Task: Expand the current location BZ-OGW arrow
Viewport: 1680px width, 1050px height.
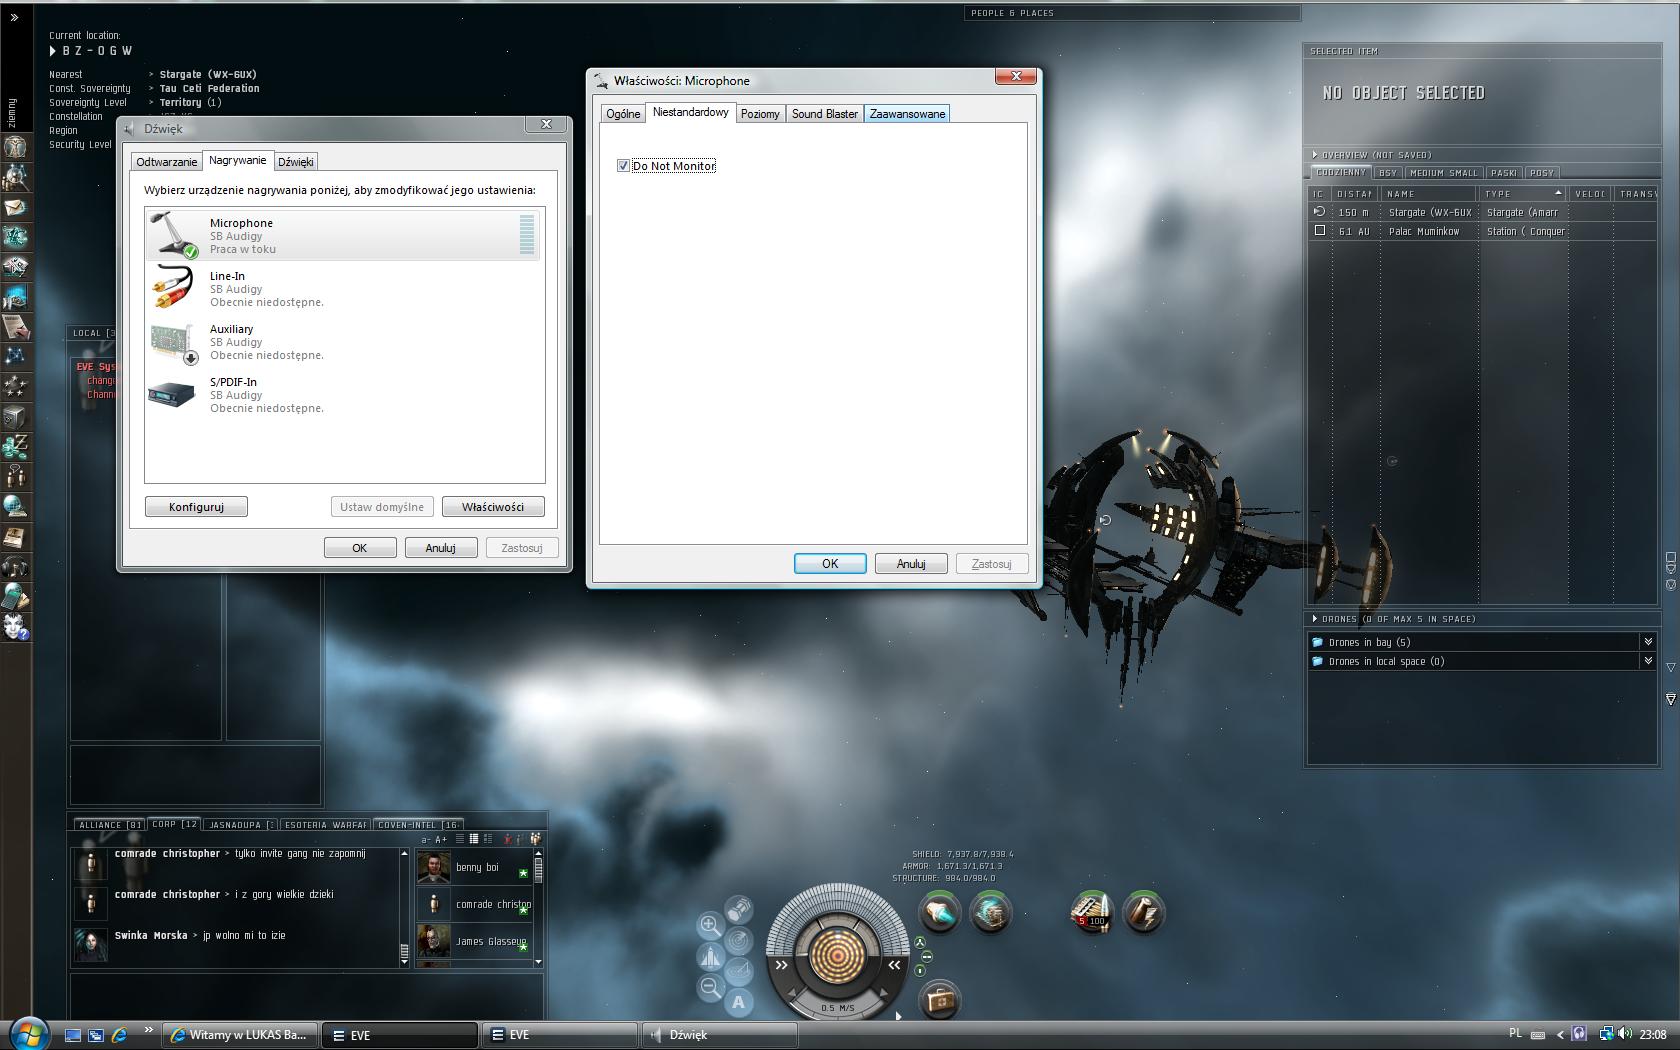Action: pyautogui.click(x=53, y=51)
